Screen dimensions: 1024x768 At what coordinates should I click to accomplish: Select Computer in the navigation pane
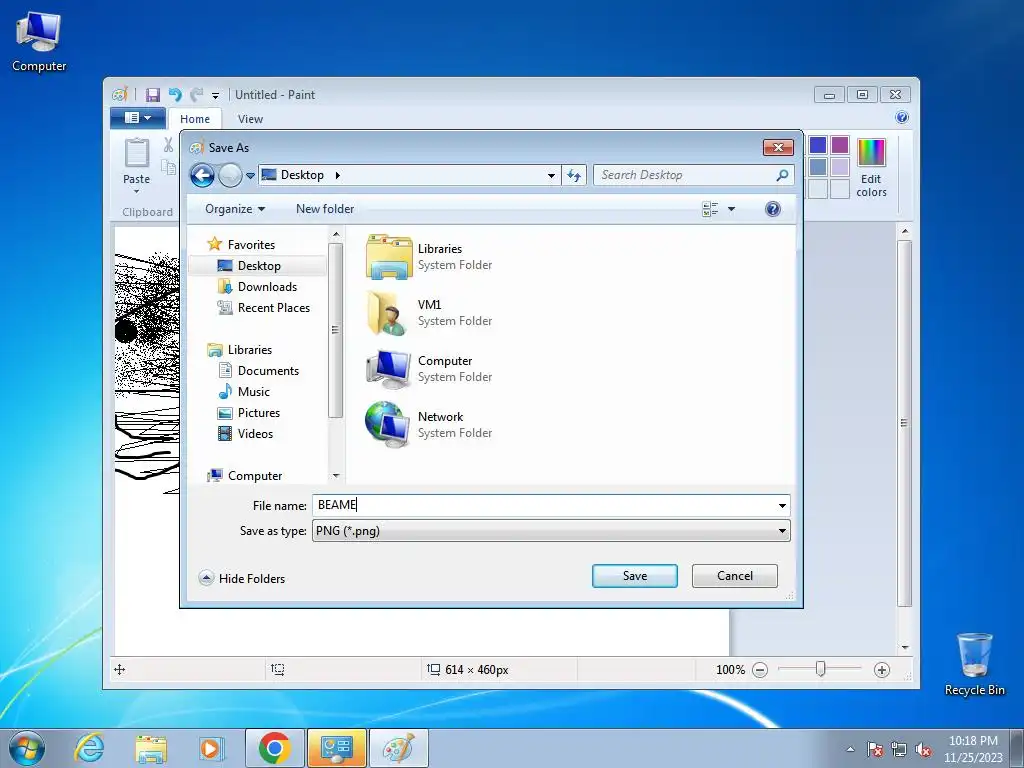255,476
